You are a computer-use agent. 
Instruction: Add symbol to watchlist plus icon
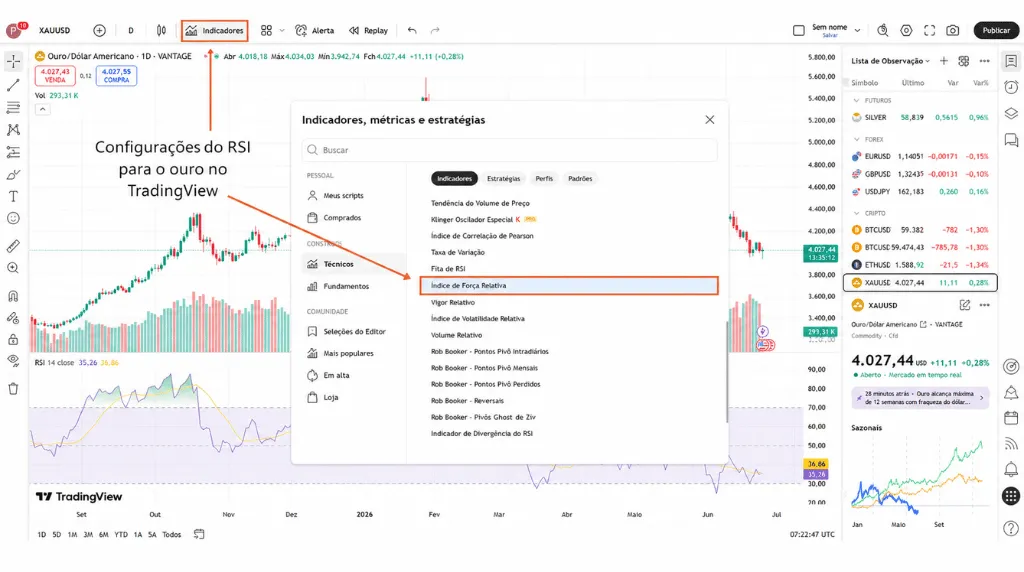944,61
